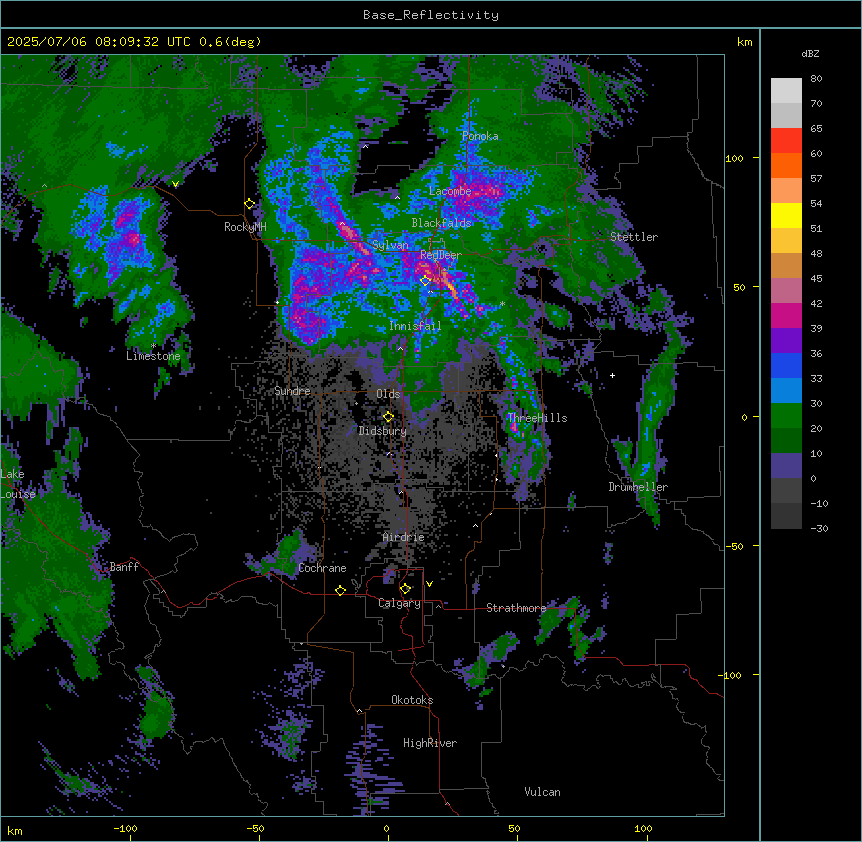Pick the brown 45-48 dBZ legend color
This screenshot has height=842, width=862.
pos(786,265)
